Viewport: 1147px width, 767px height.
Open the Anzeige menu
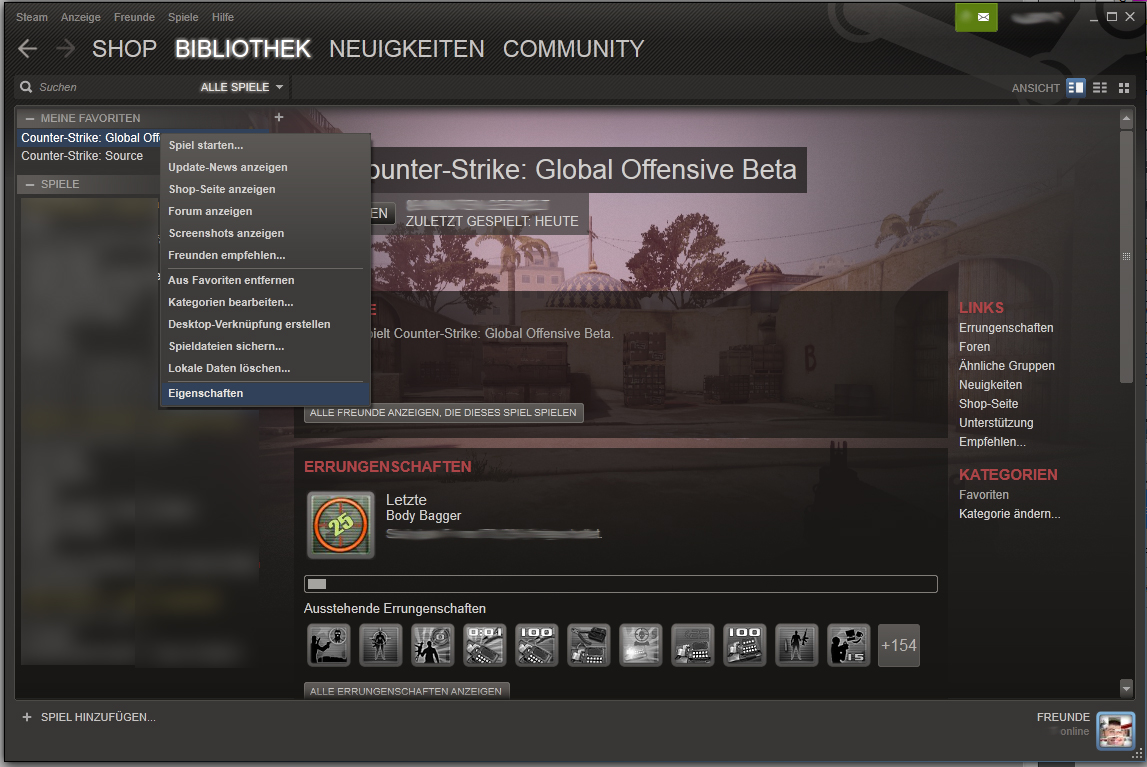click(80, 17)
